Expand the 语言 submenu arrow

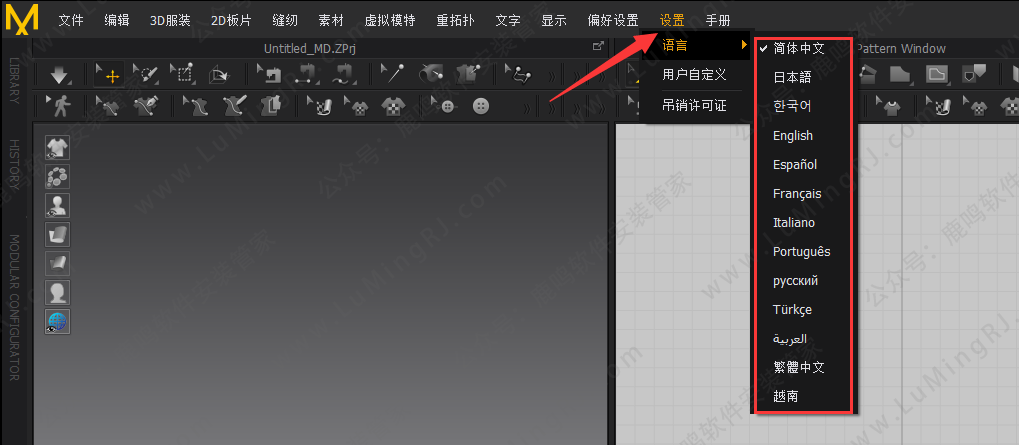(743, 46)
